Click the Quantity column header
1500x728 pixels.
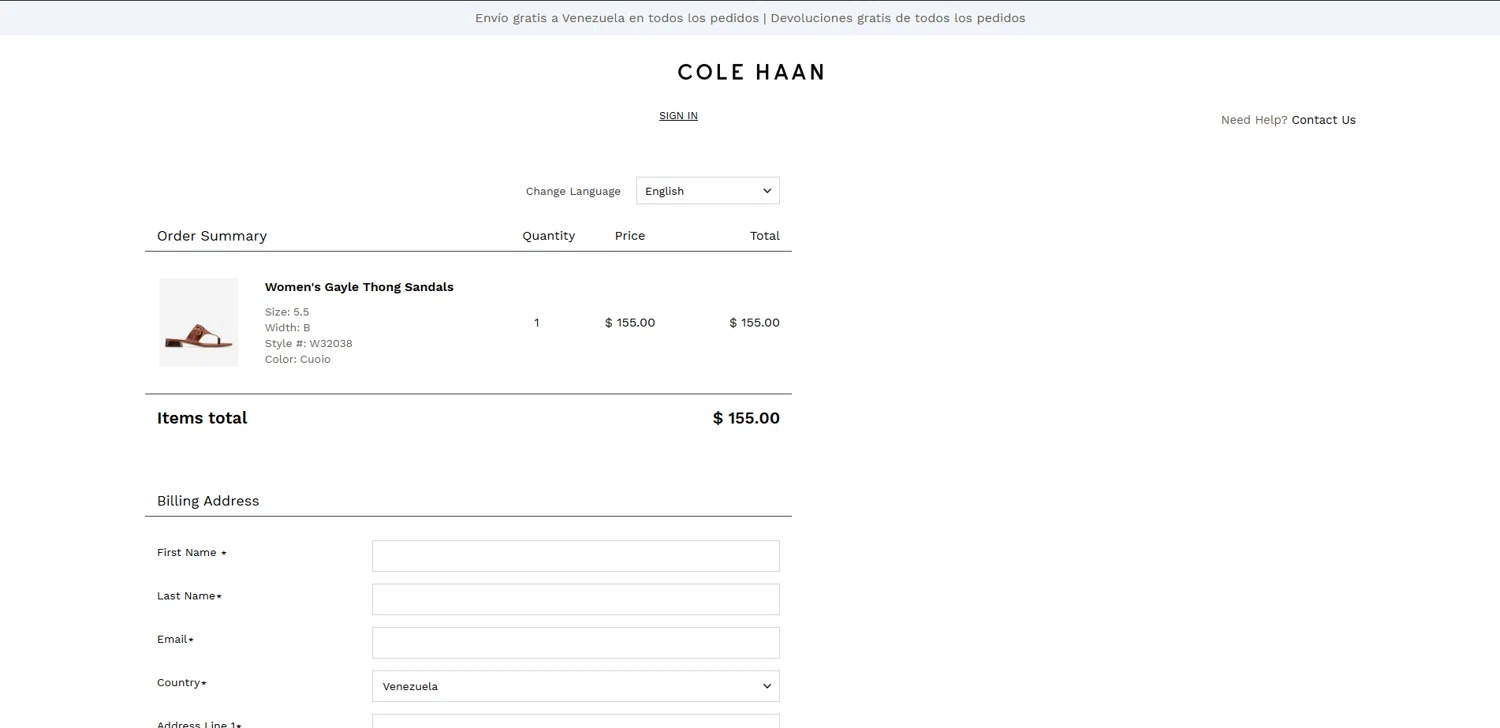pyautogui.click(x=549, y=236)
